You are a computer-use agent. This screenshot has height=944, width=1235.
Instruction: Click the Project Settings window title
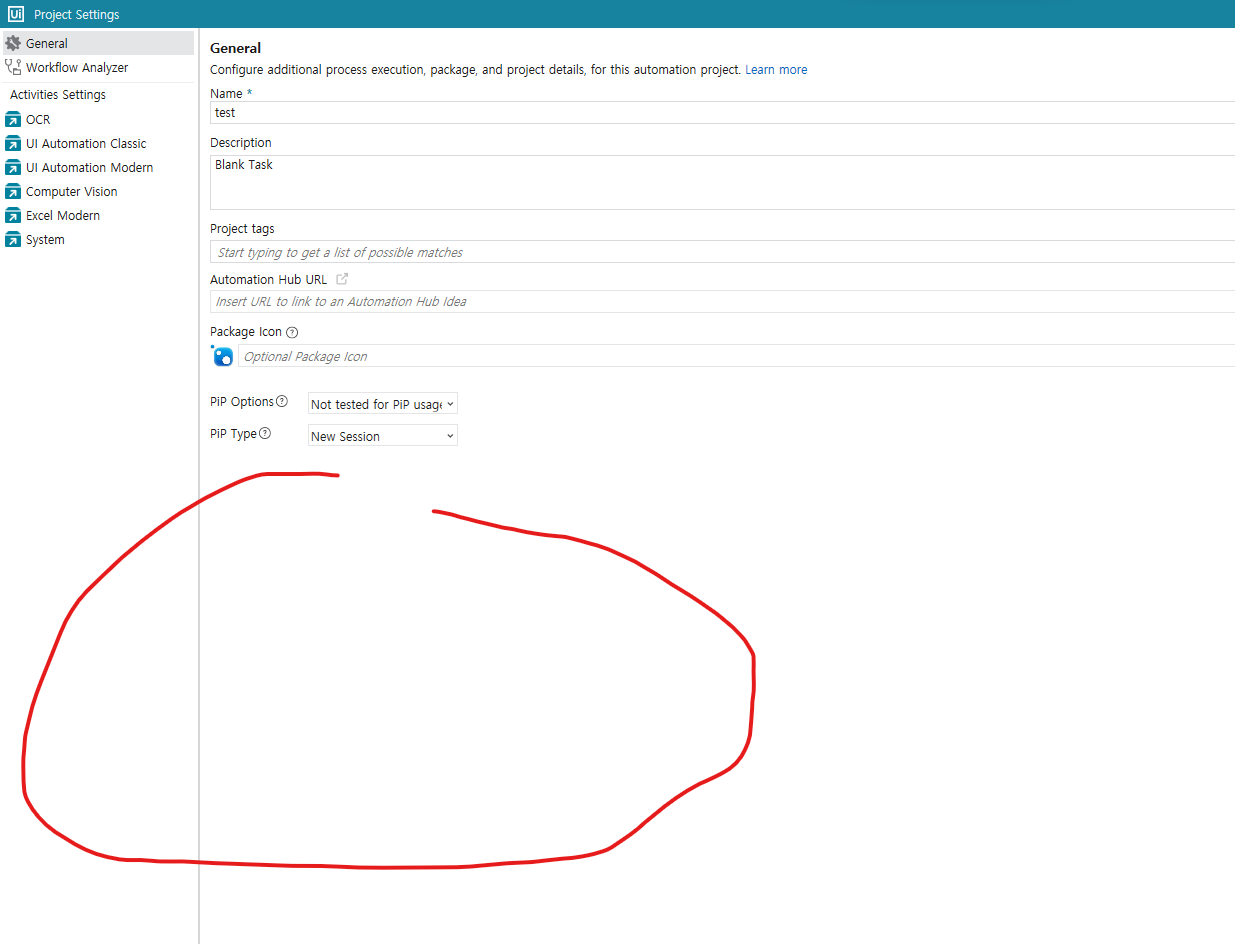[77, 15]
